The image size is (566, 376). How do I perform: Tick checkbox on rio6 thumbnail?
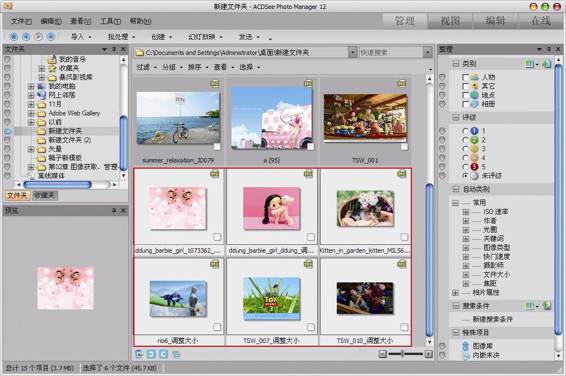[217, 327]
